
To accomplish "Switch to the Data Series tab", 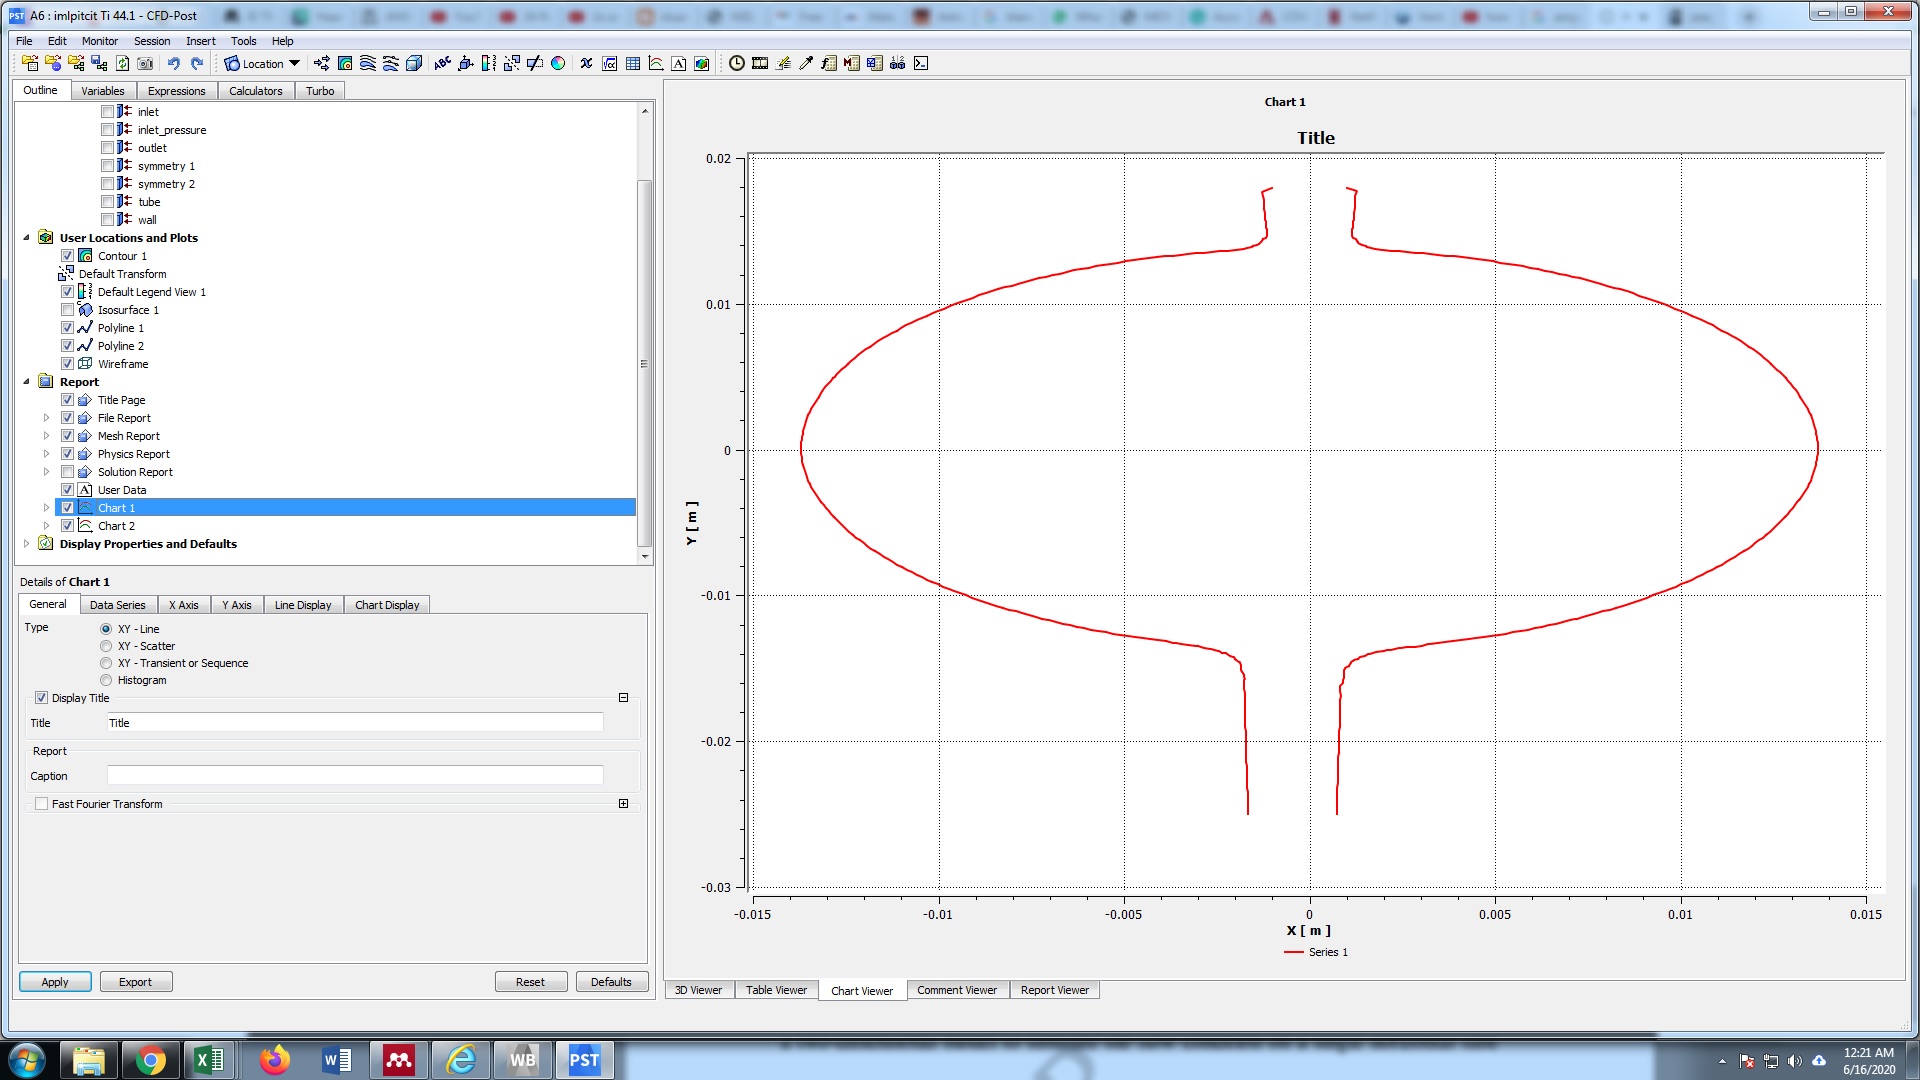I will [x=117, y=605].
